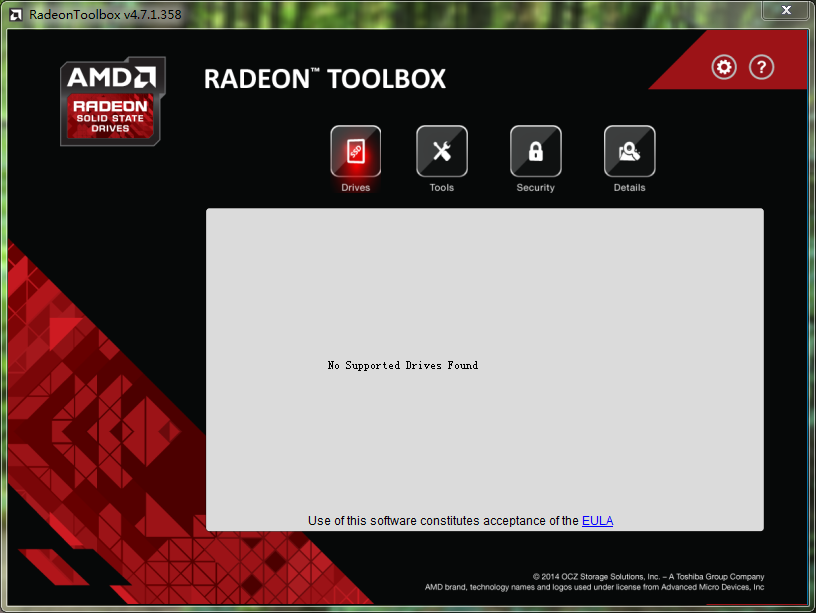Select the Security padlock icon
Viewport: 816px width, 613px height.
535,151
